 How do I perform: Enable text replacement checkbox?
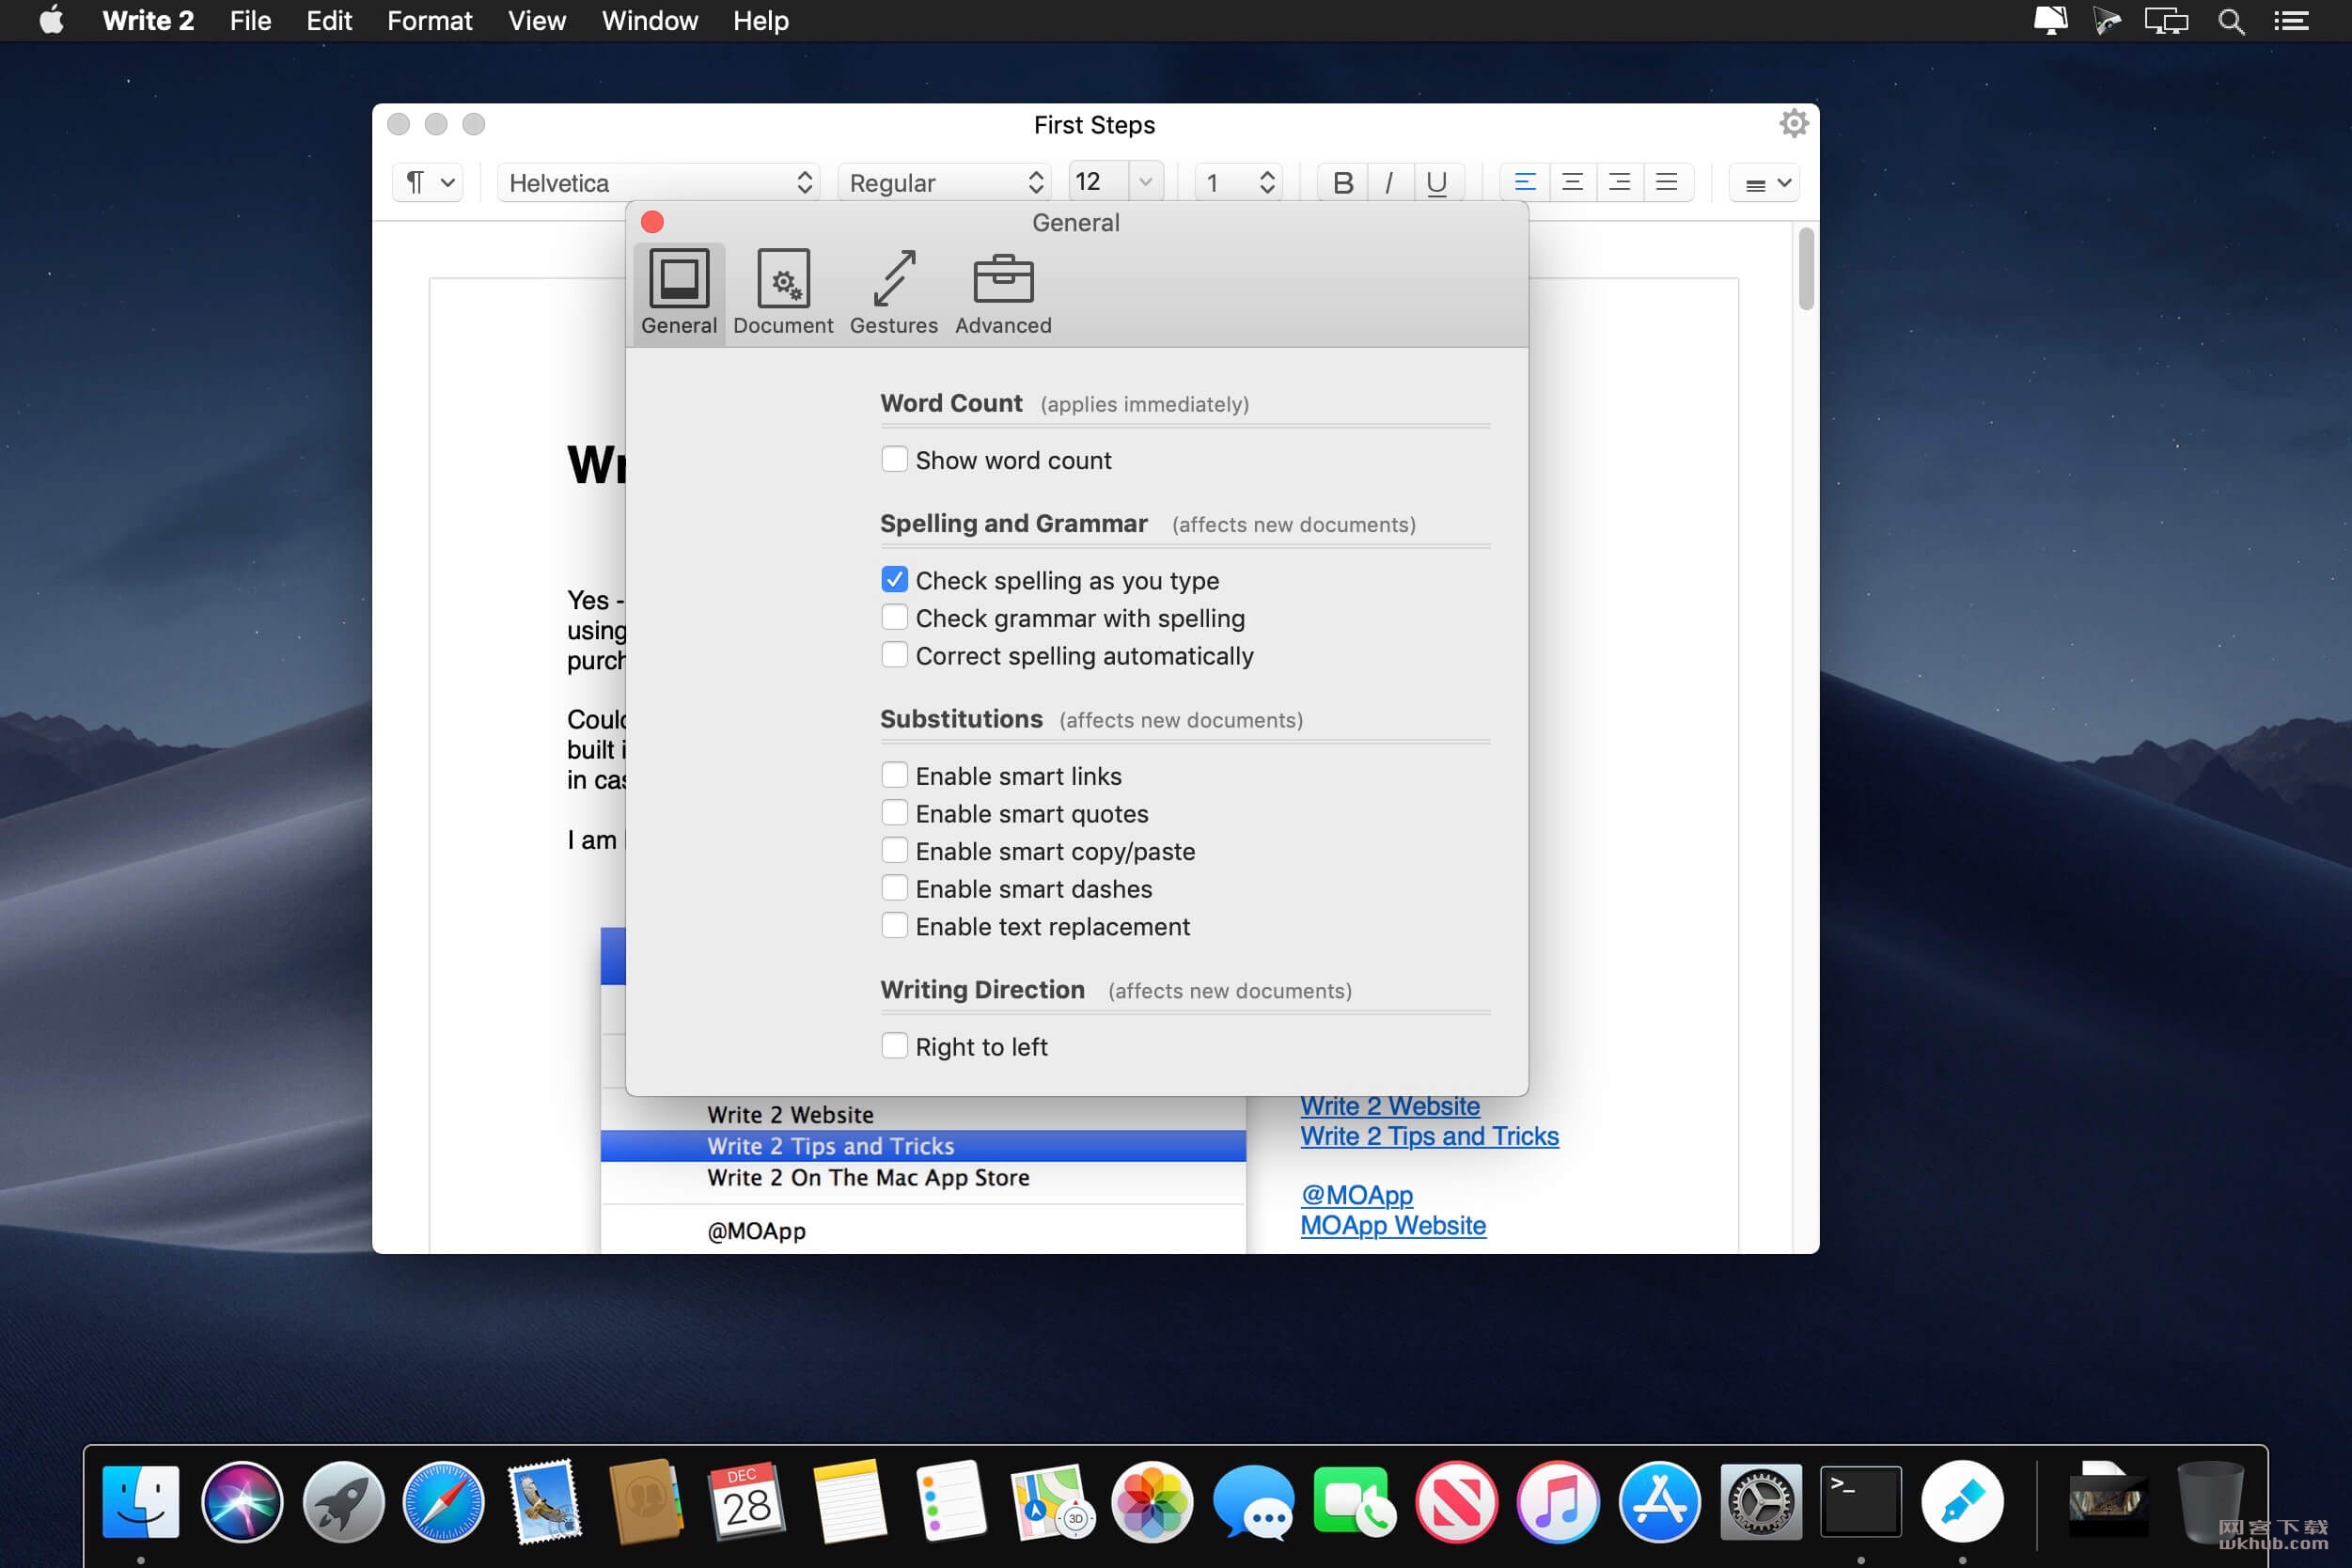click(x=894, y=926)
